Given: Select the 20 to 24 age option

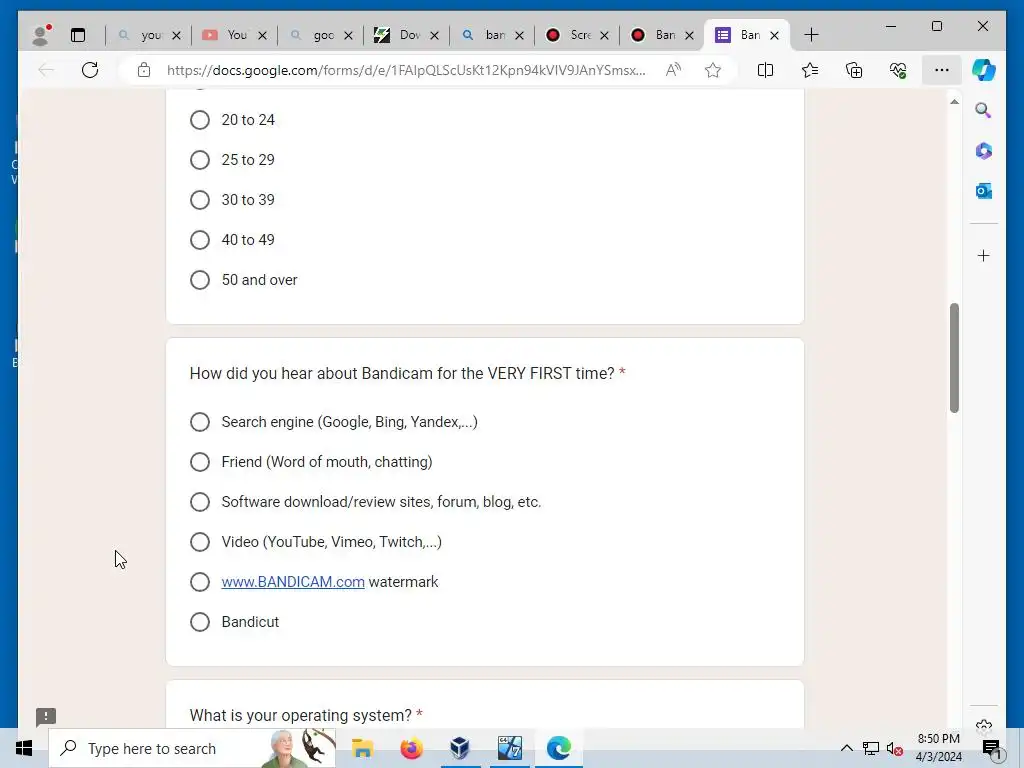Looking at the screenshot, I should click(x=200, y=120).
